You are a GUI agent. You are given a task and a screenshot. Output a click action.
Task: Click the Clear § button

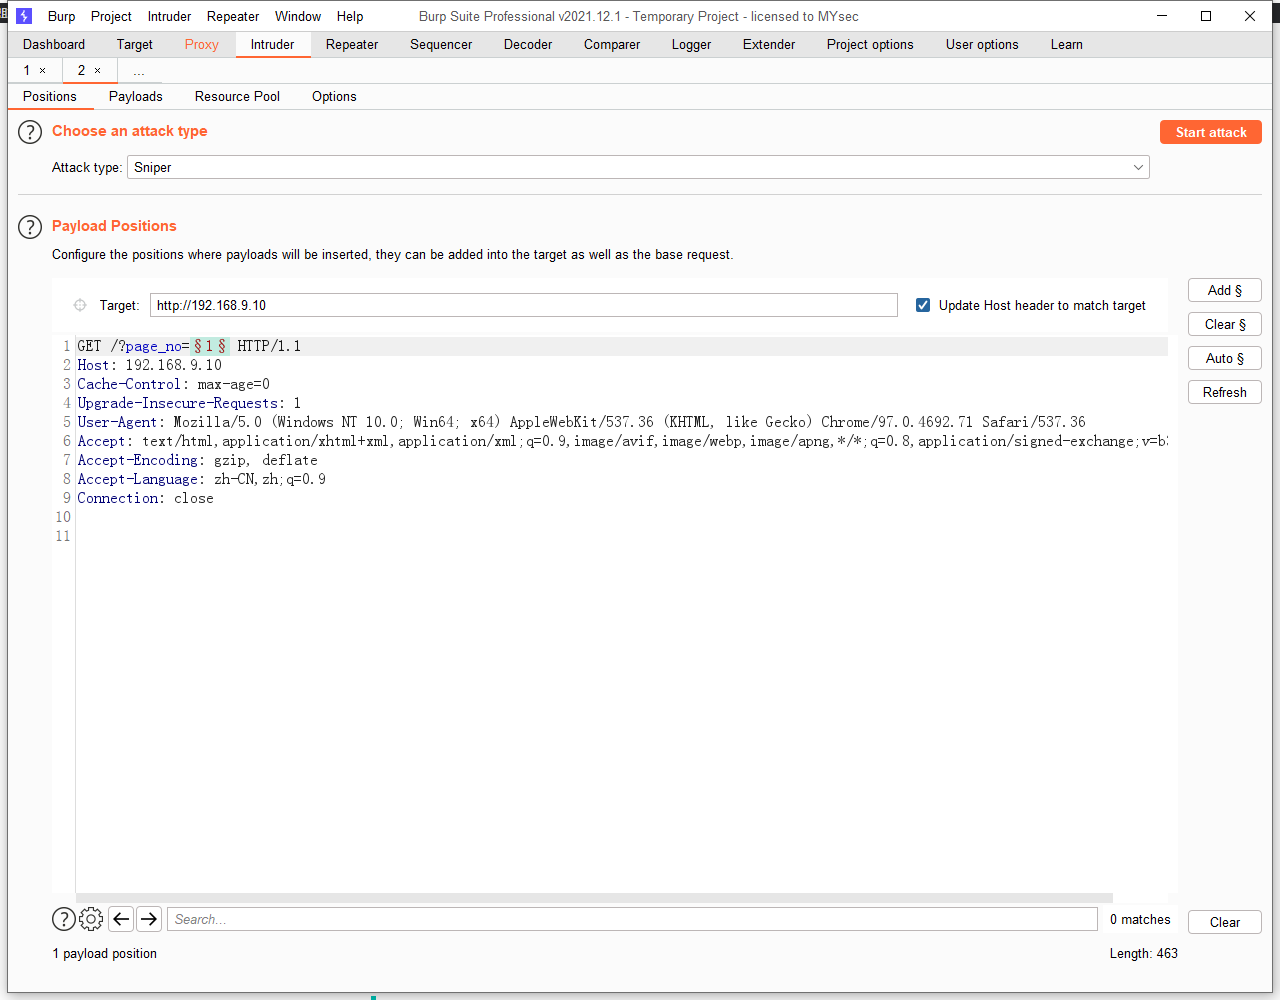(x=1225, y=324)
